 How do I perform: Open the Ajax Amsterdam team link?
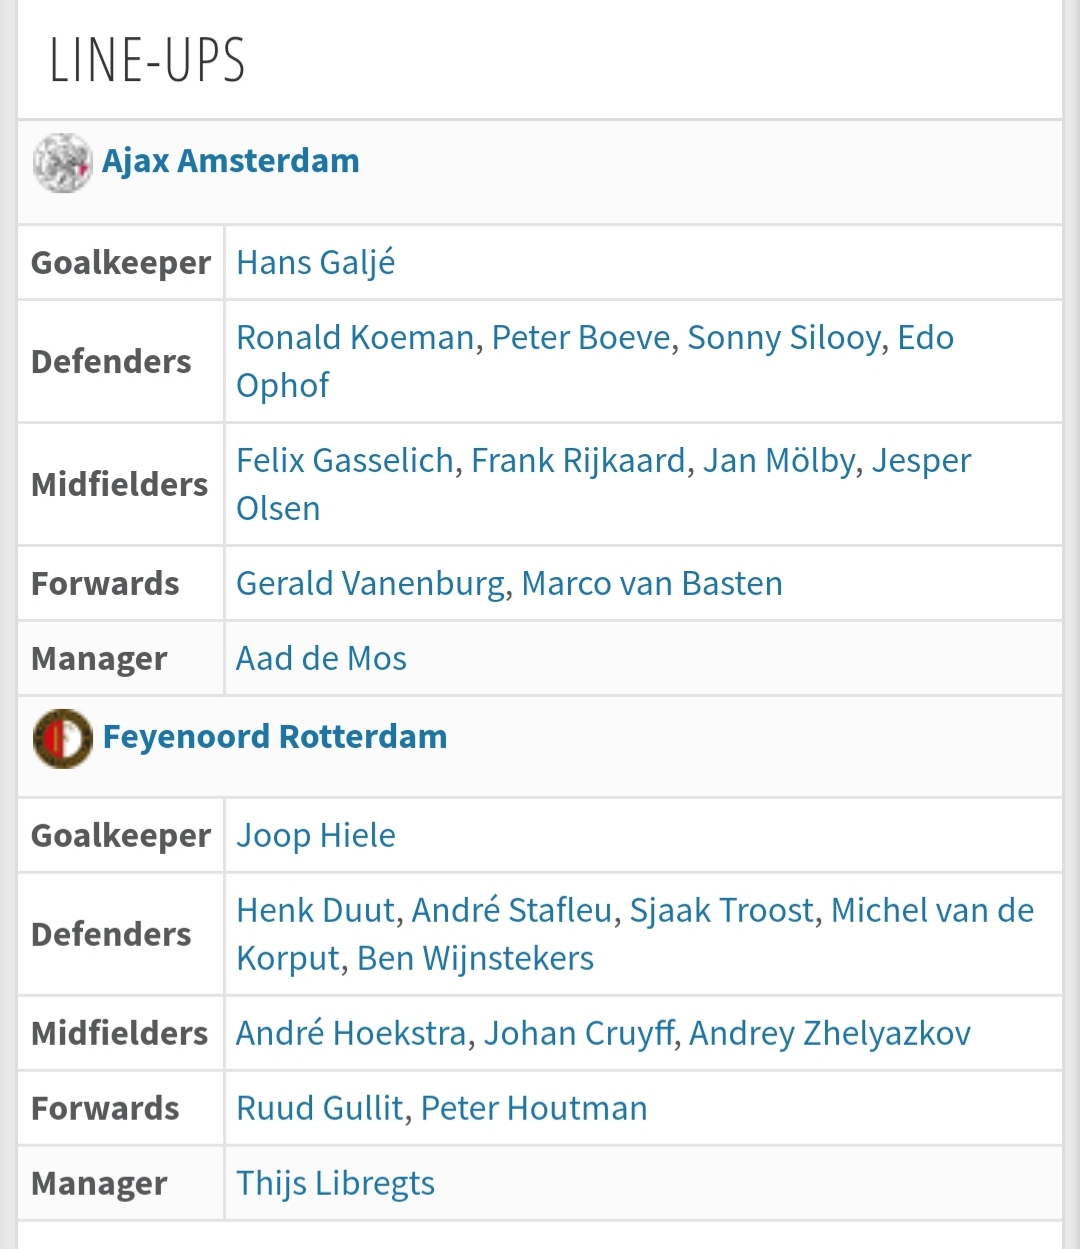point(231,161)
